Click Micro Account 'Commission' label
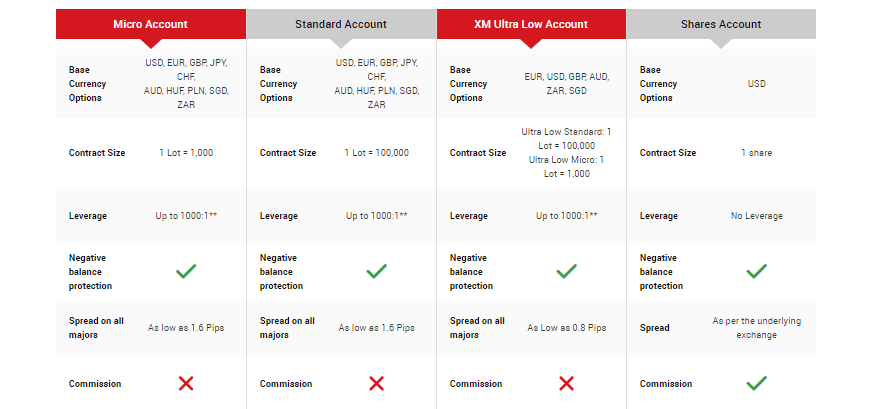The width and height of the screenshot is (870, 409). click(95, 383)
